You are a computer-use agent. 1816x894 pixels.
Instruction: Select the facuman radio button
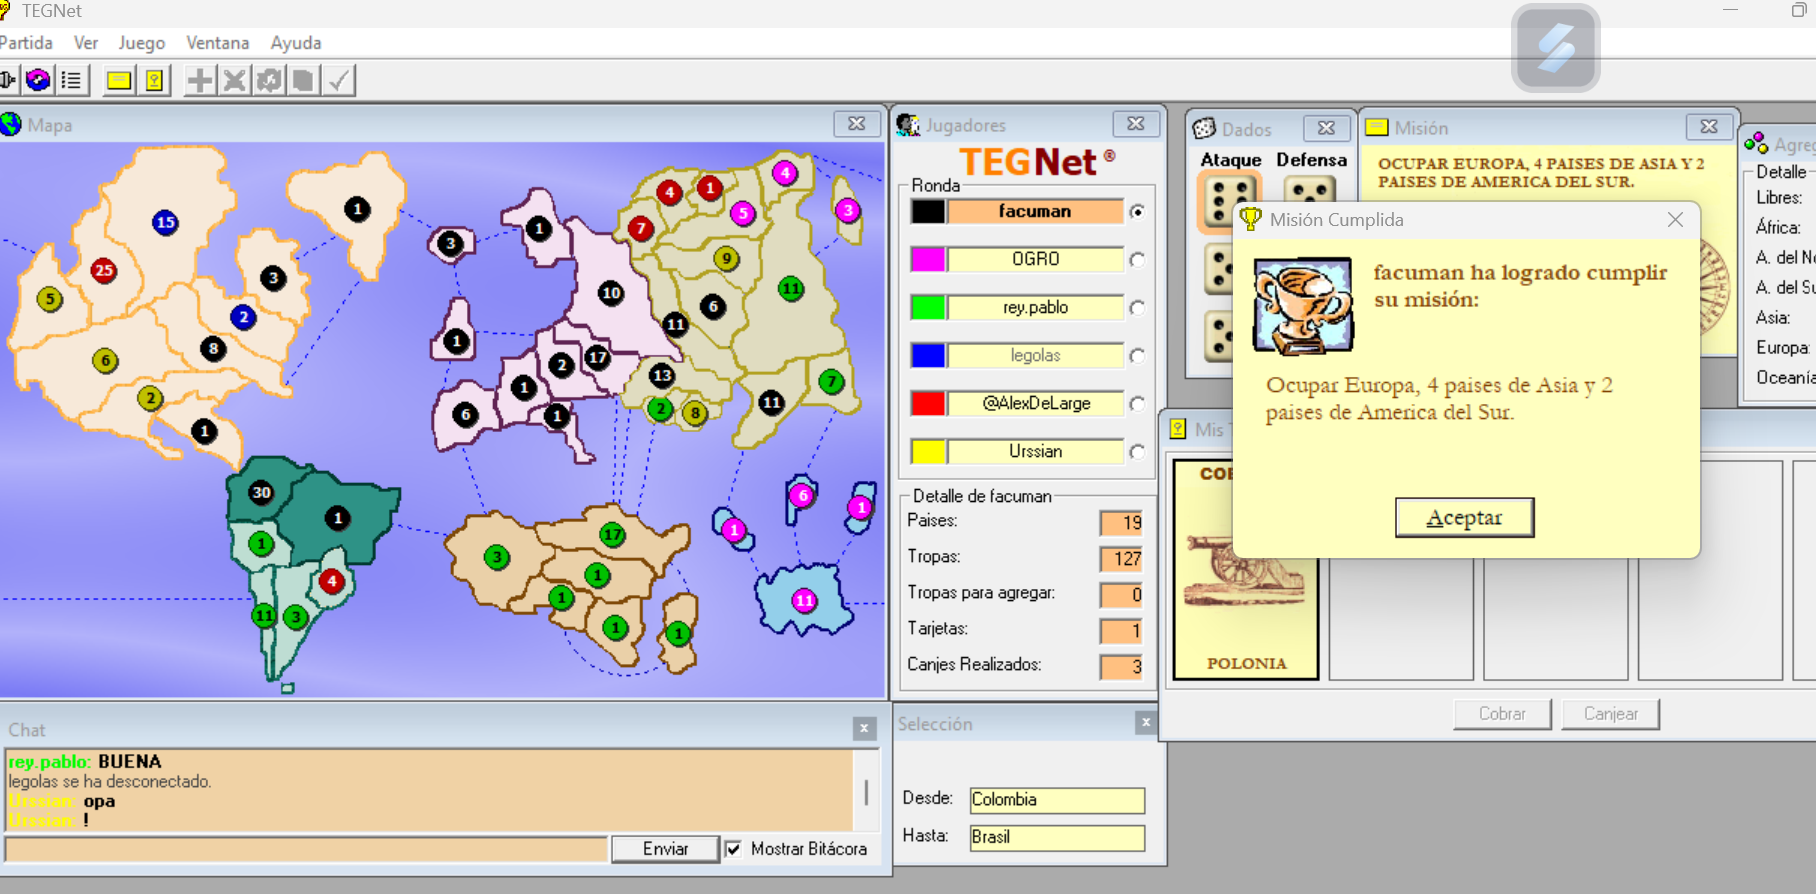click(x=1137, y=212)
